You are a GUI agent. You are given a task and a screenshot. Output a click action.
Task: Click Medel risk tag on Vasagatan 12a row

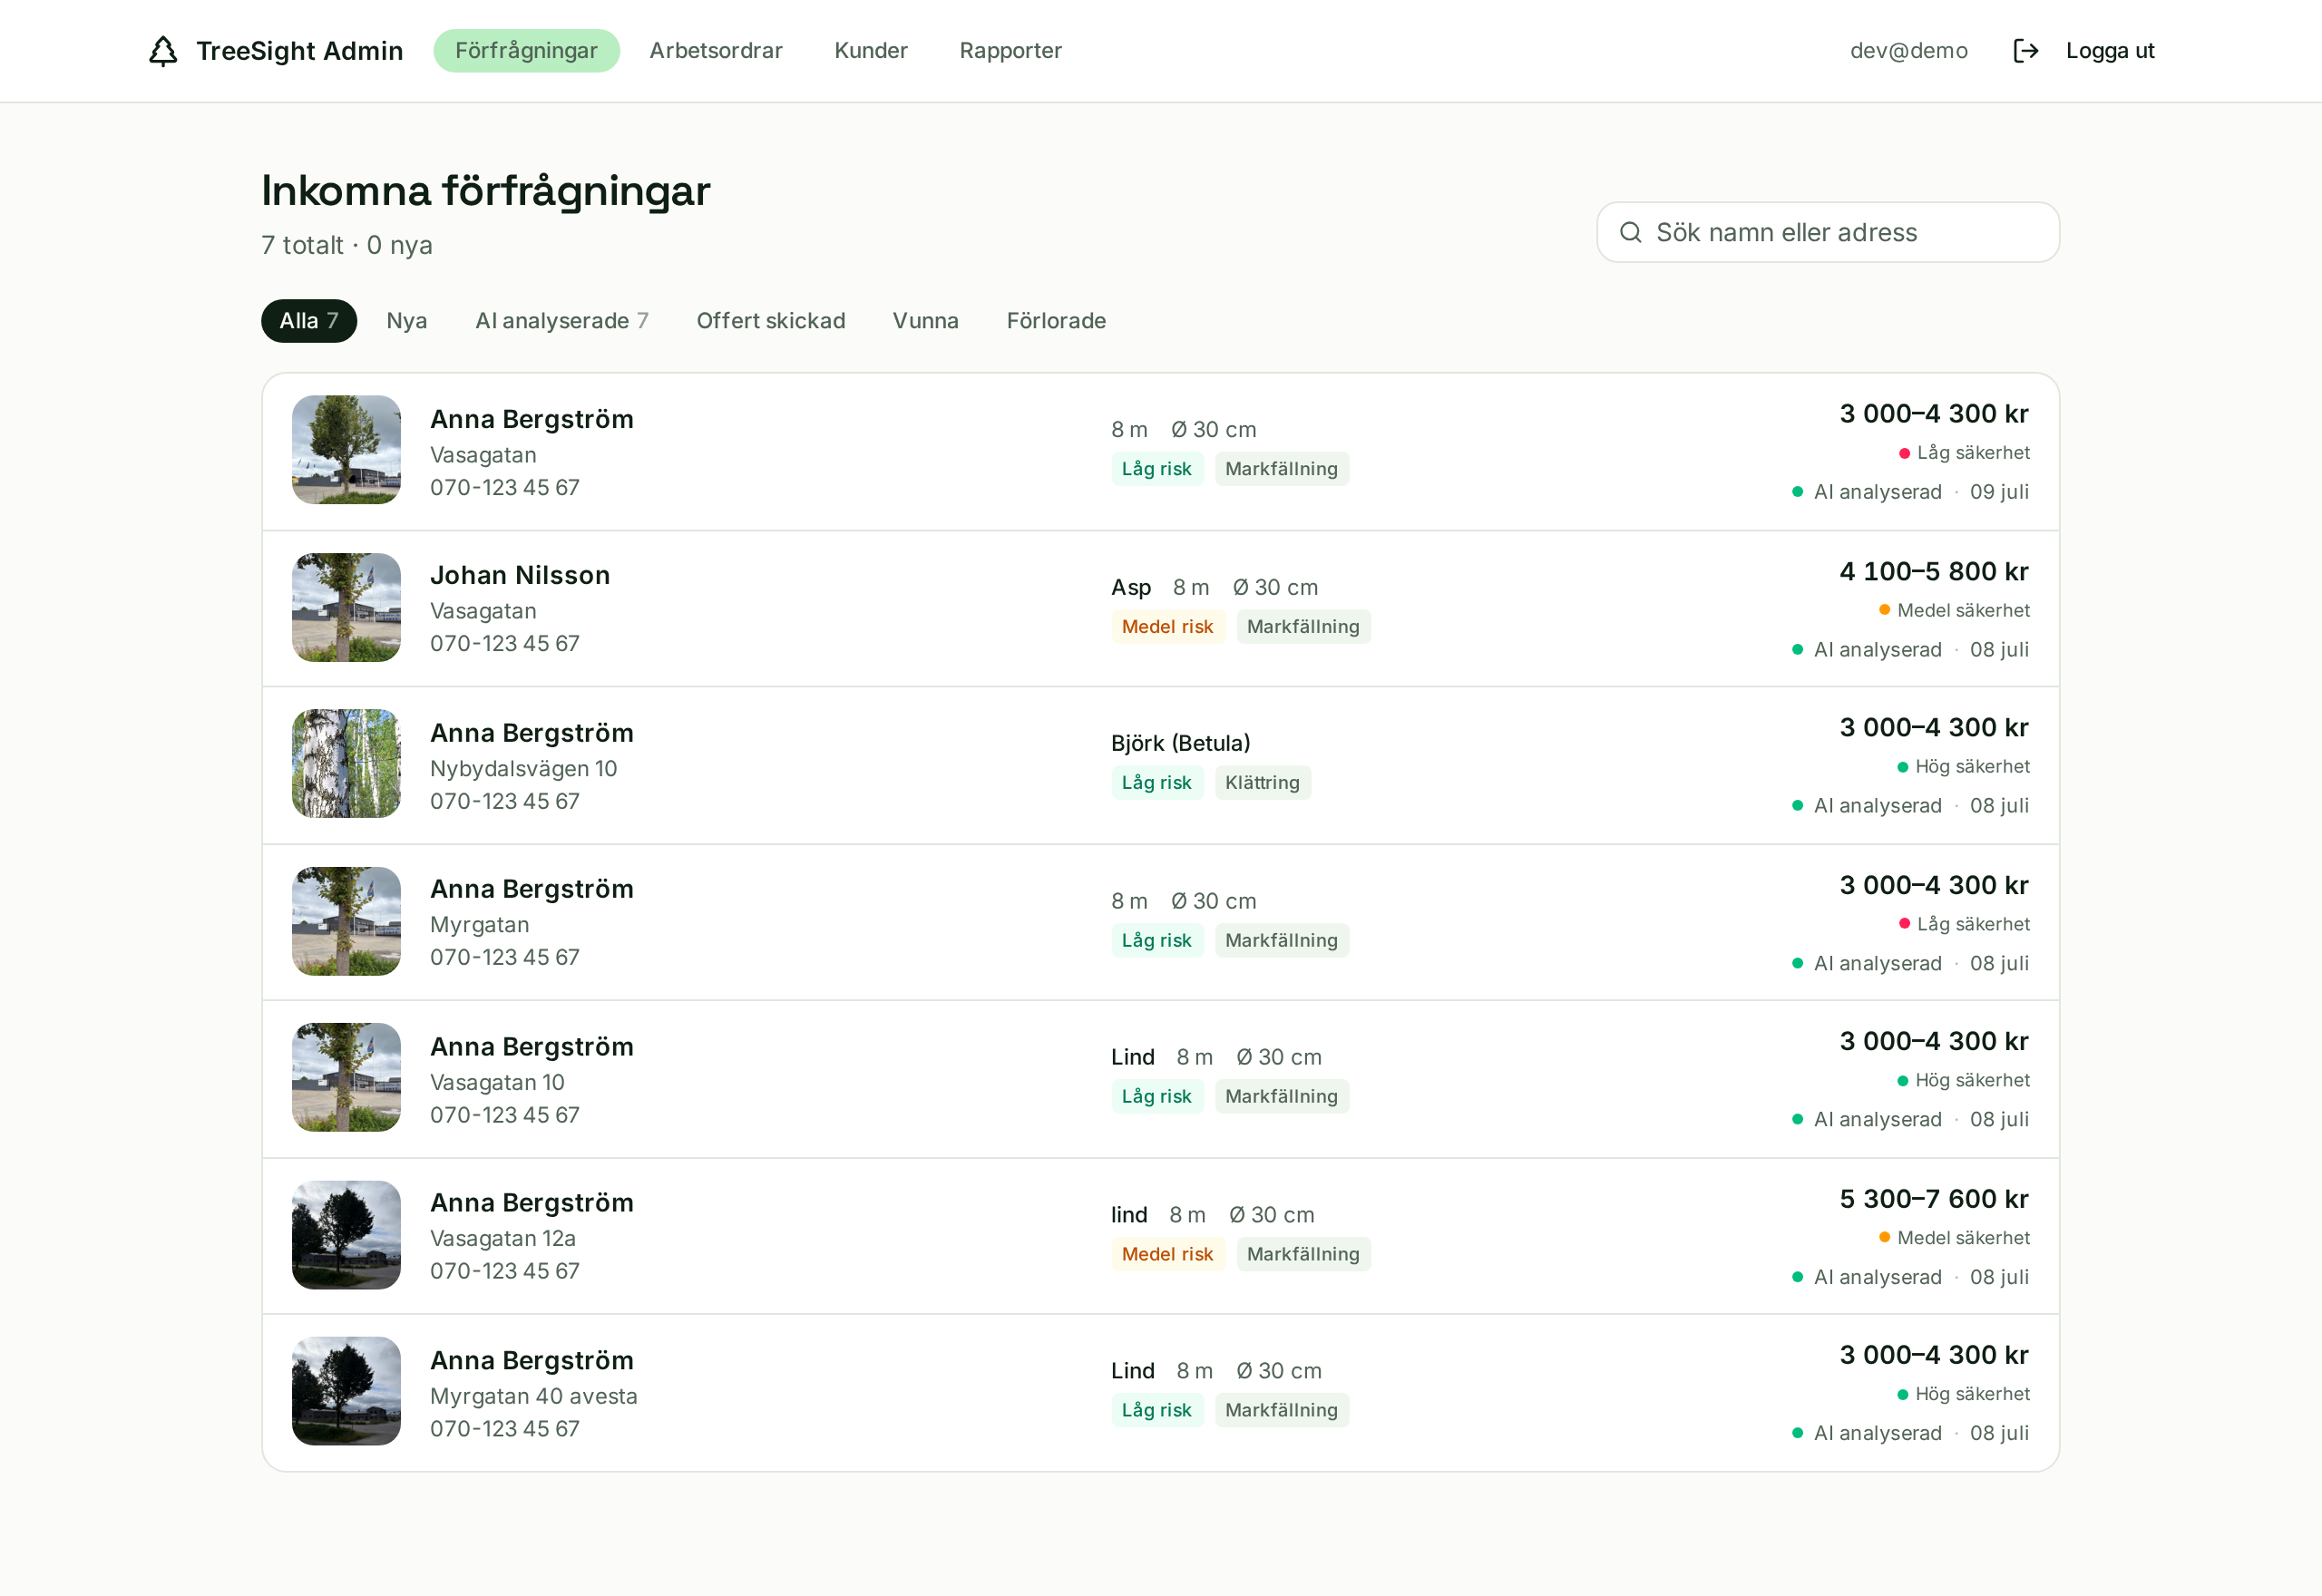[x=1167, y=1255]
